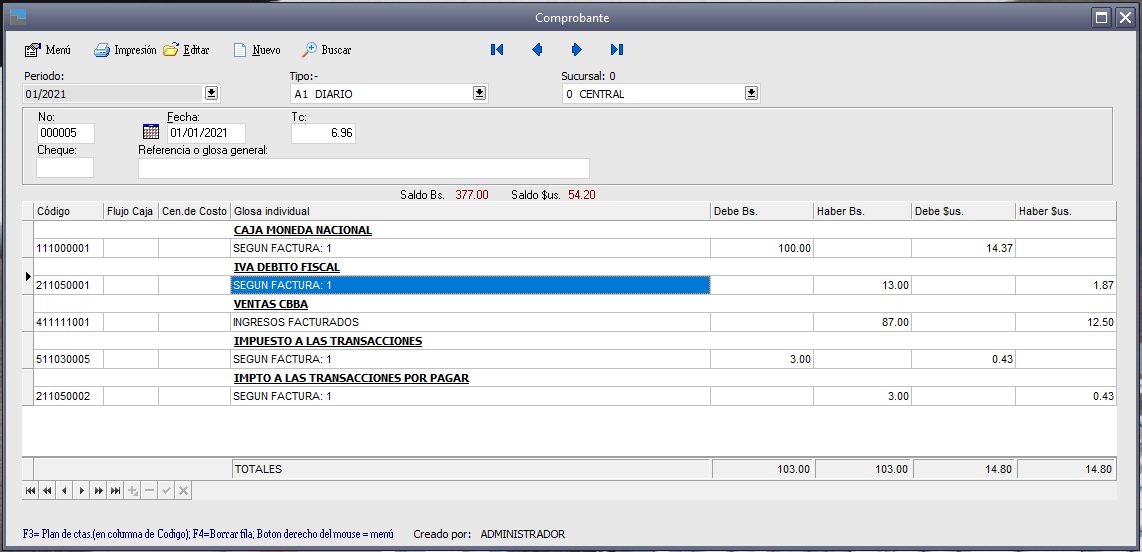This screenshot has height=552, width=1142.
Task: Click the IVA DEBITO FISCAL account title
Action: pyautogui.click(x=286, y=267)
